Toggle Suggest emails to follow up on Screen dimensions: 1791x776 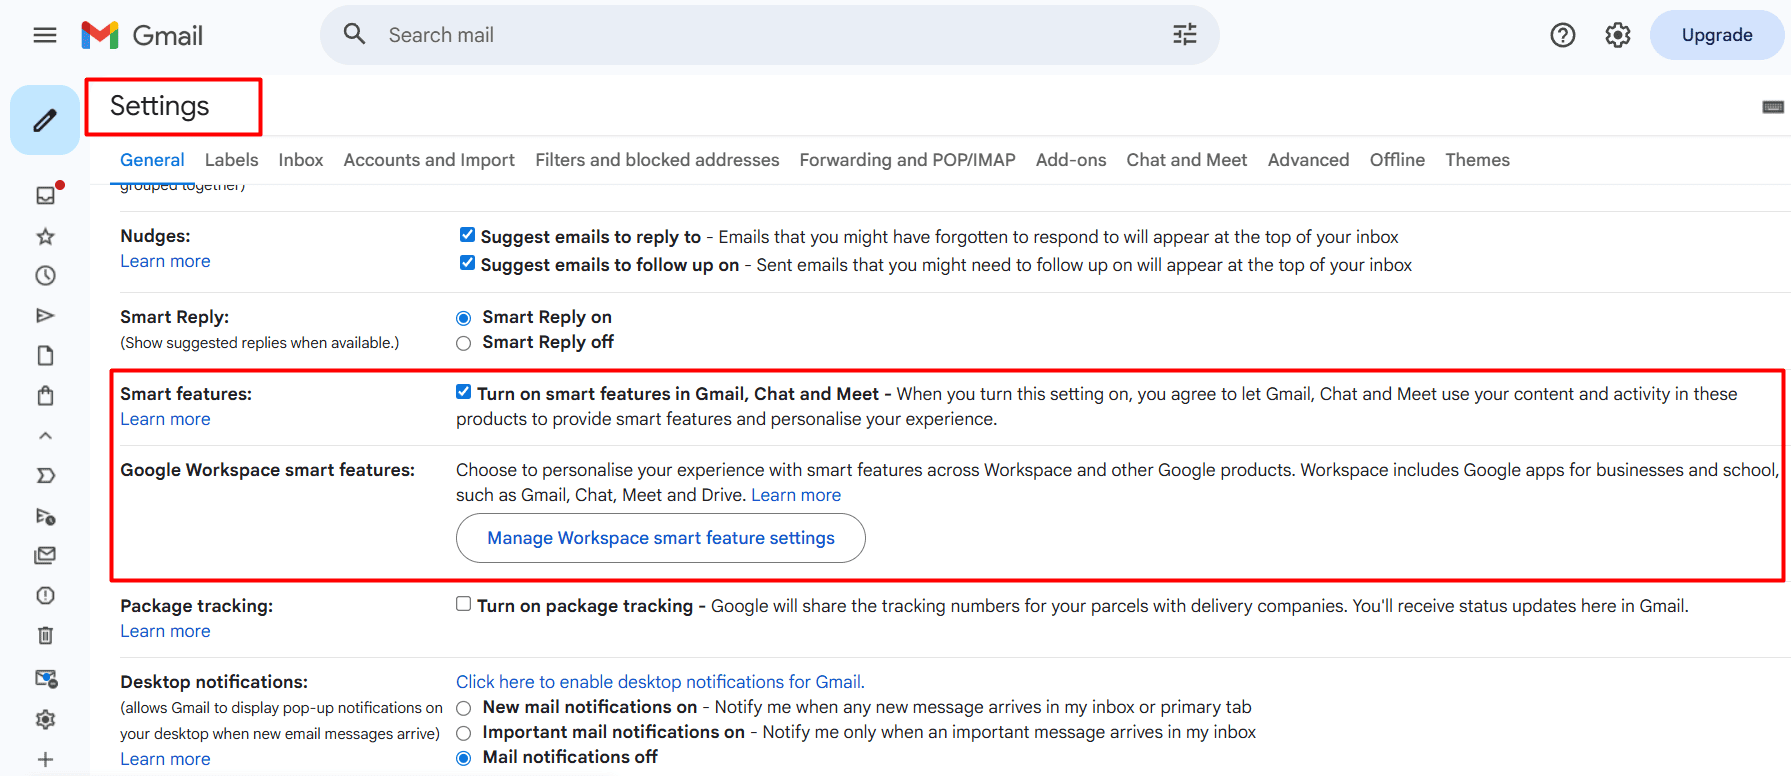coord(467,263)
